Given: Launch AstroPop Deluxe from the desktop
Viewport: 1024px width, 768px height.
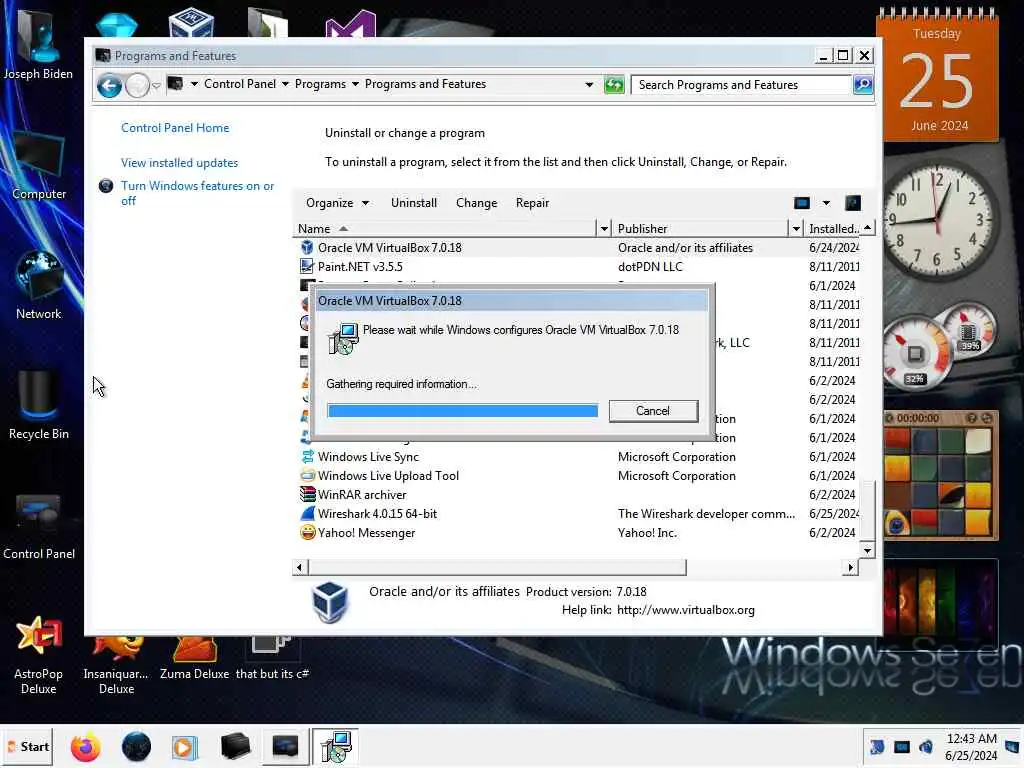Looking at the screenshot, I should pyautogui.click(x=39, y=655).
